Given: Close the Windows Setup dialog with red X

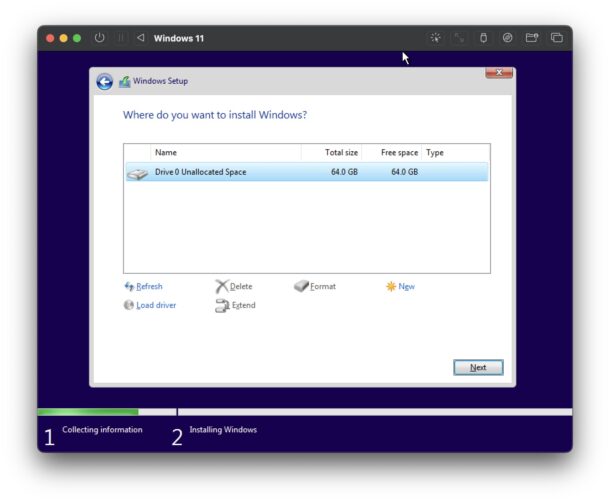Looking at the screenshot, I should [499, 73].
